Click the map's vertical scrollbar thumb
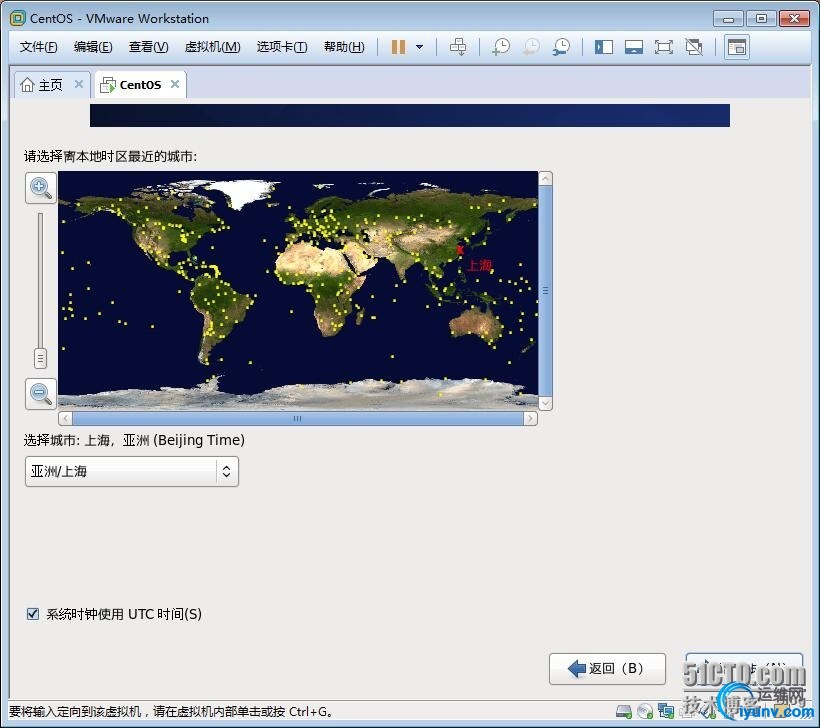Screen dimensions: 820x728 (545, 291)
